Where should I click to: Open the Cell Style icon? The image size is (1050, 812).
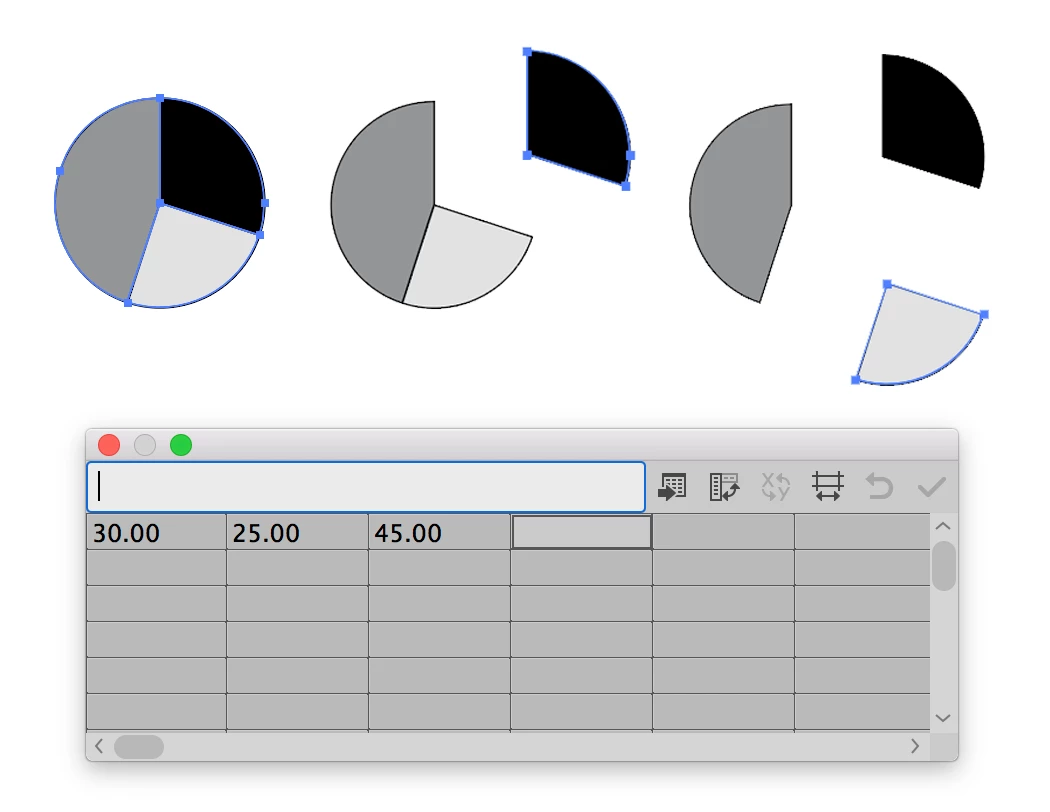(x=828, y=487)
